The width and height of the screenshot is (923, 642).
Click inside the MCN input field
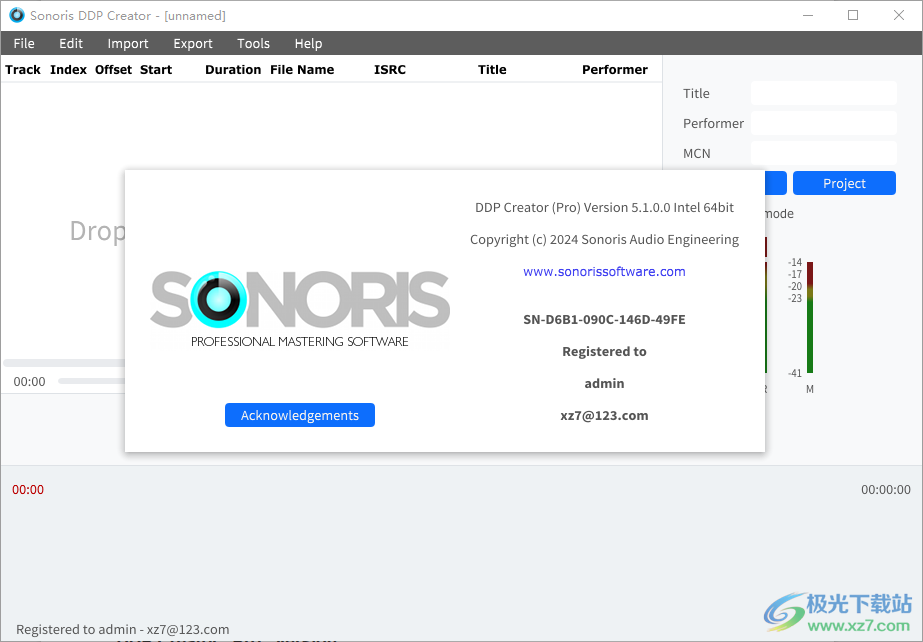coord(823,153)
